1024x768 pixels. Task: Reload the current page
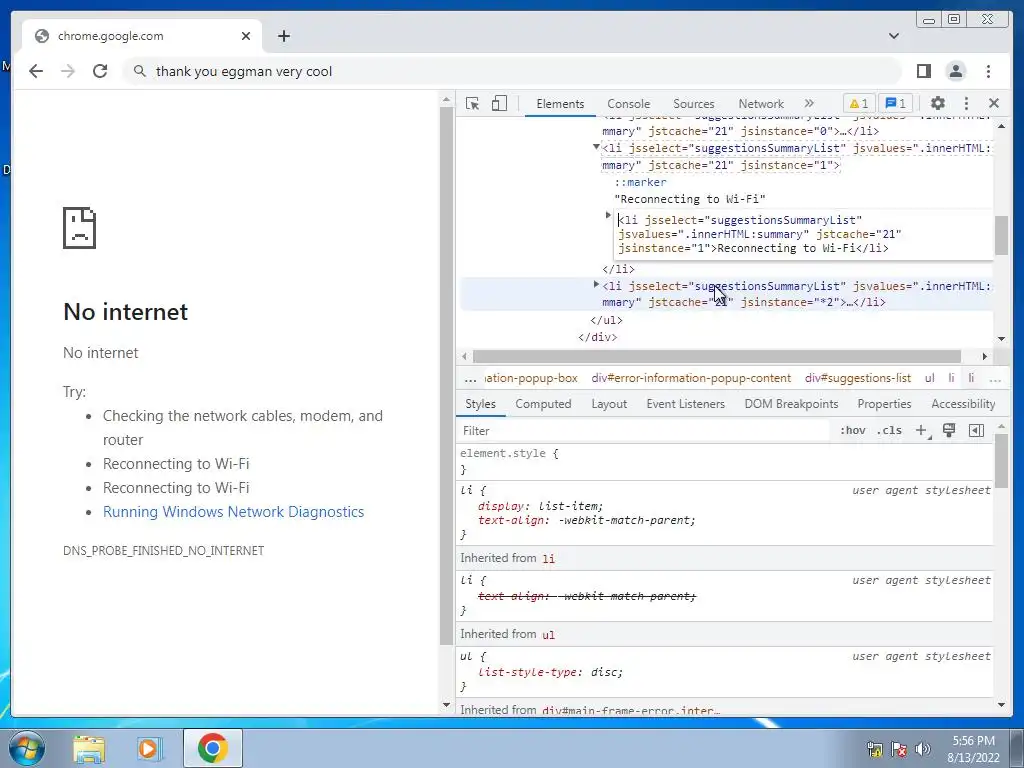pos(100,71)
